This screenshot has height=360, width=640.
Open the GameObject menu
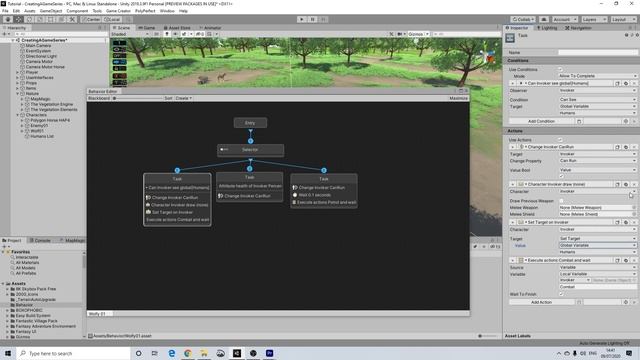click(51, 11)
